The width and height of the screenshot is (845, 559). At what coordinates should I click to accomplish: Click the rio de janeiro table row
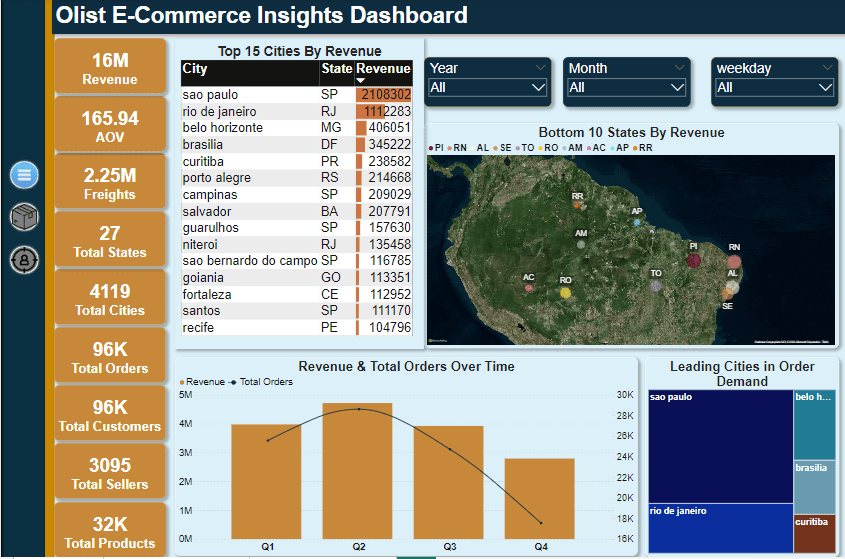pos(297,112)
